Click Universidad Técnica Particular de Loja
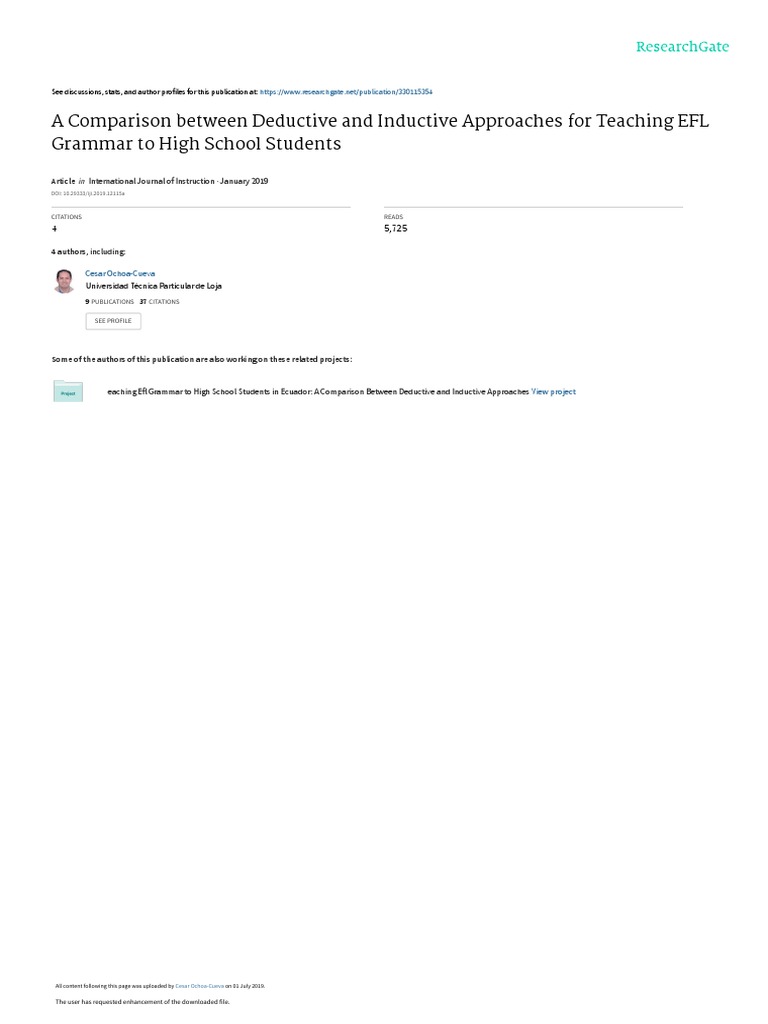 (x=153, y=286)
